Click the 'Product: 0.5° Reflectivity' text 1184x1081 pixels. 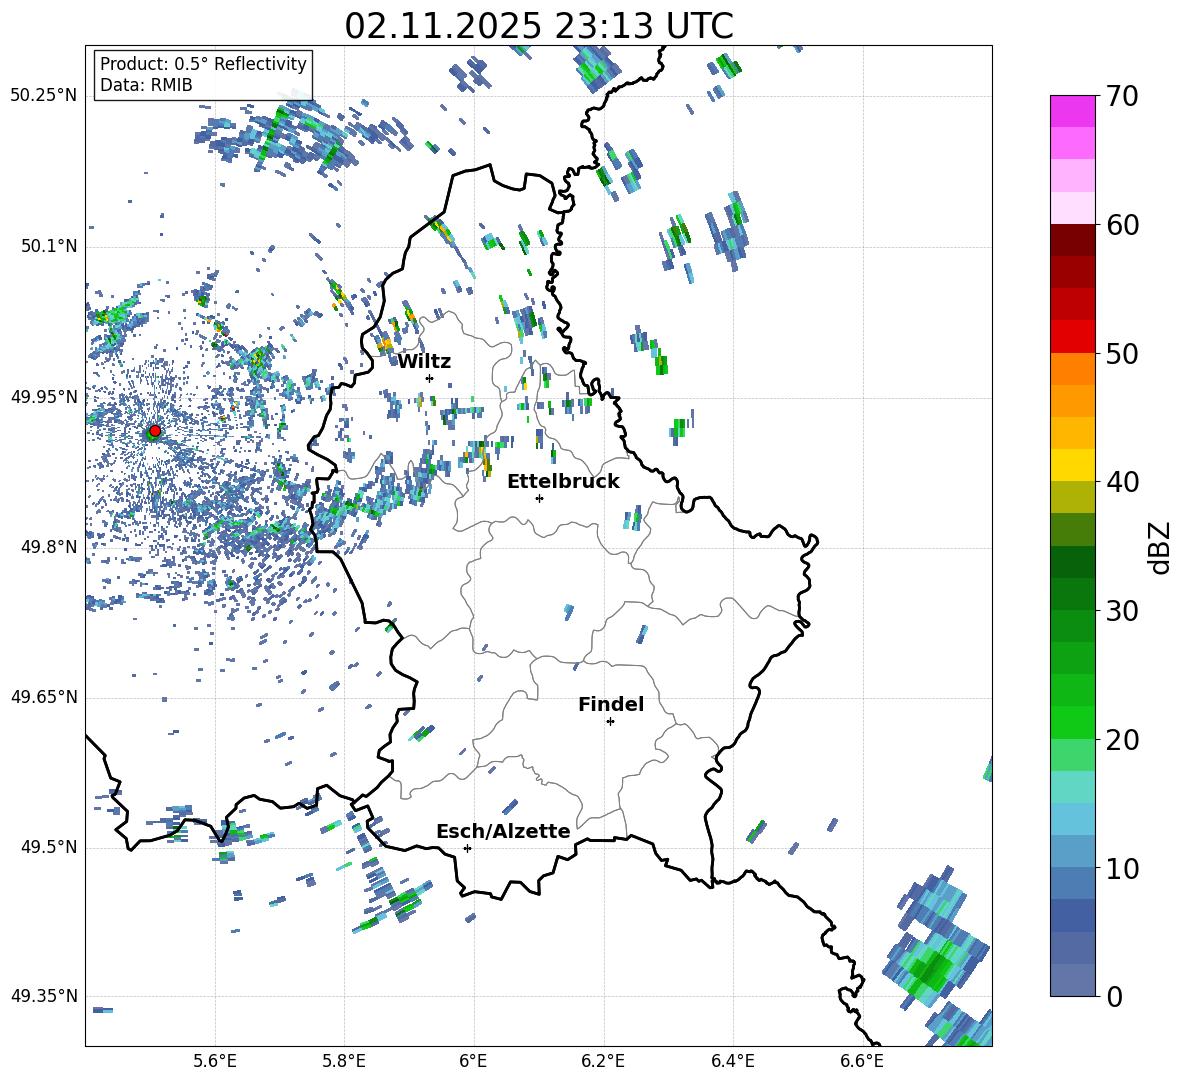coord(203,63)
